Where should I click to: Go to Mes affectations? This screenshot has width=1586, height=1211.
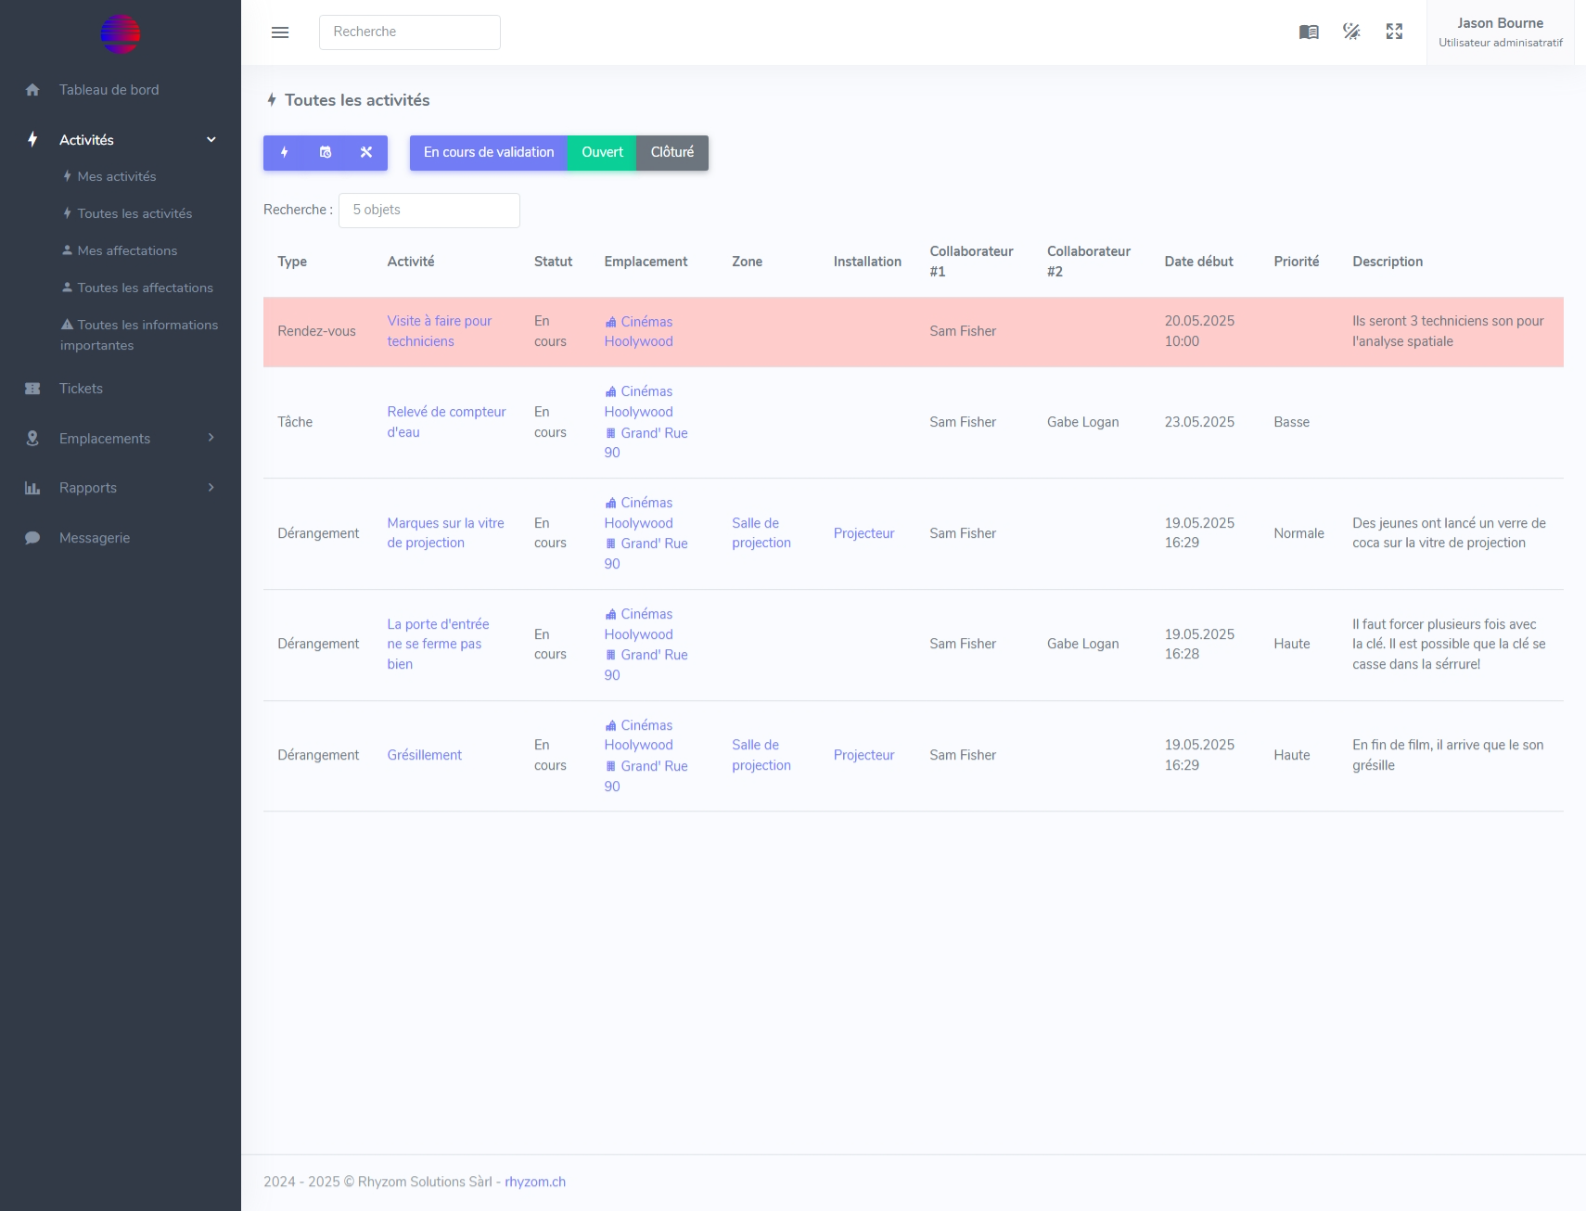[x=127, y=251]
